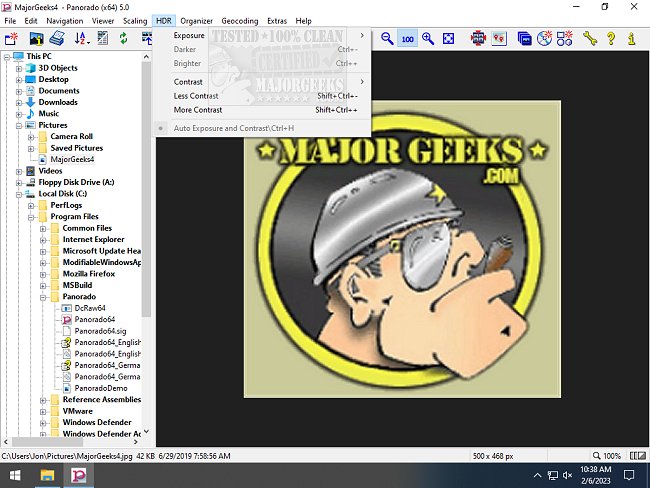Screen dimensions: 650x488
Task: Choose Less Contrast from HDR menu
Action: [262, 96]
